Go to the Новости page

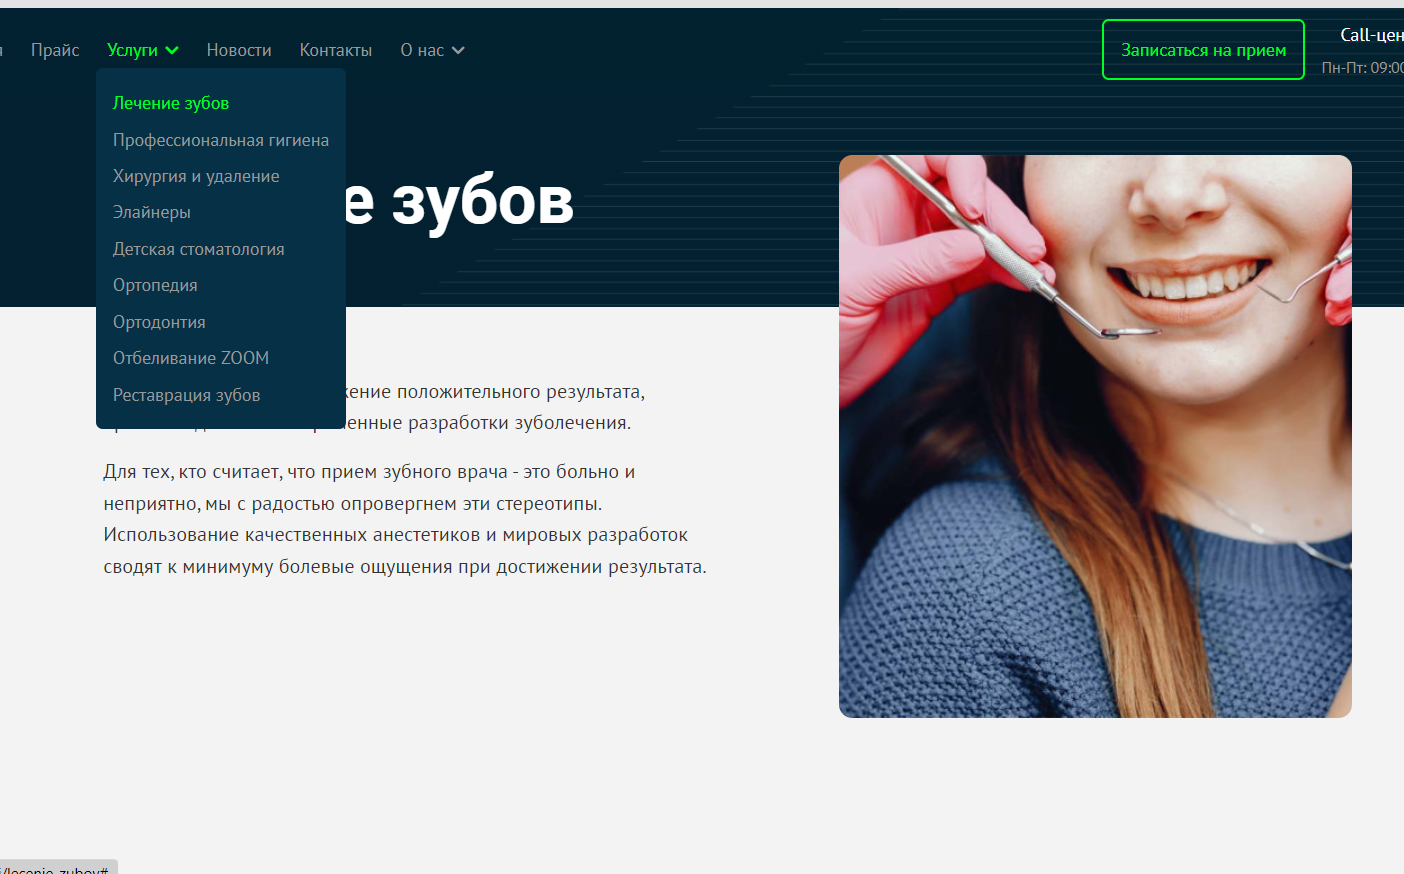tap(239, 50)
